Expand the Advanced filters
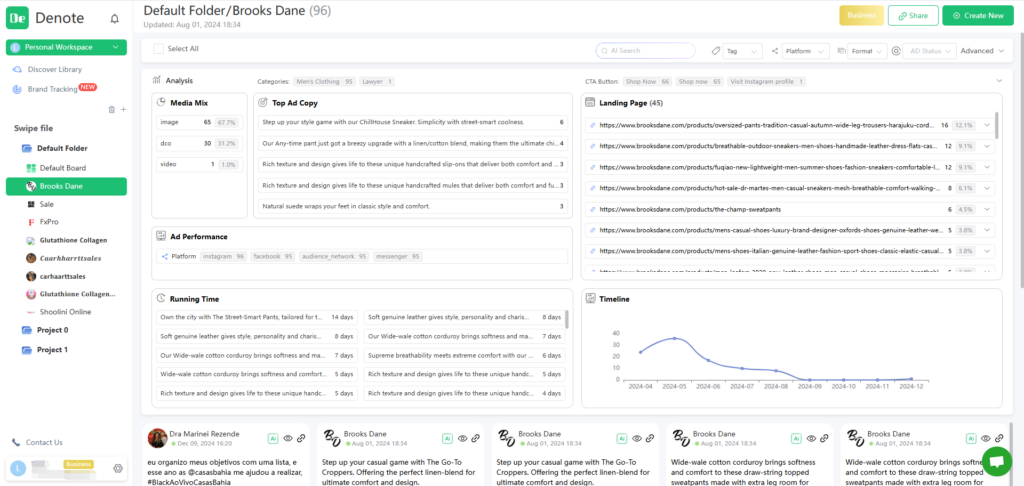Screen dimensions: 1024x486 tap(982, 50)
